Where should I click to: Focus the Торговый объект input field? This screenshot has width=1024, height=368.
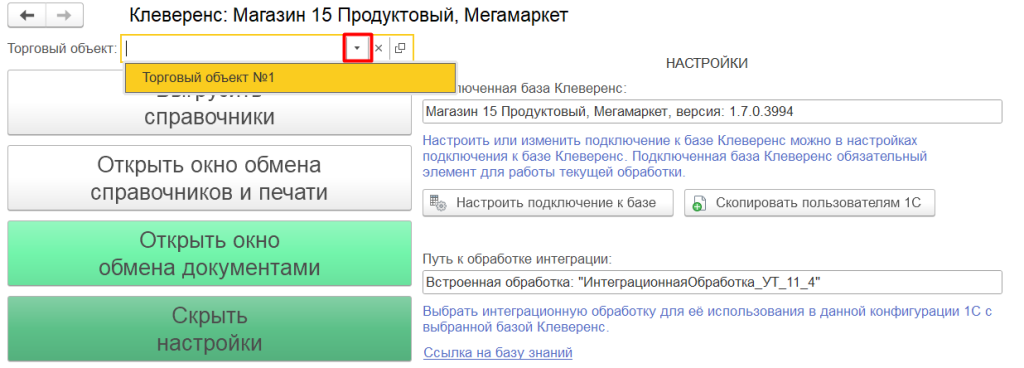(x=234, y=48)
